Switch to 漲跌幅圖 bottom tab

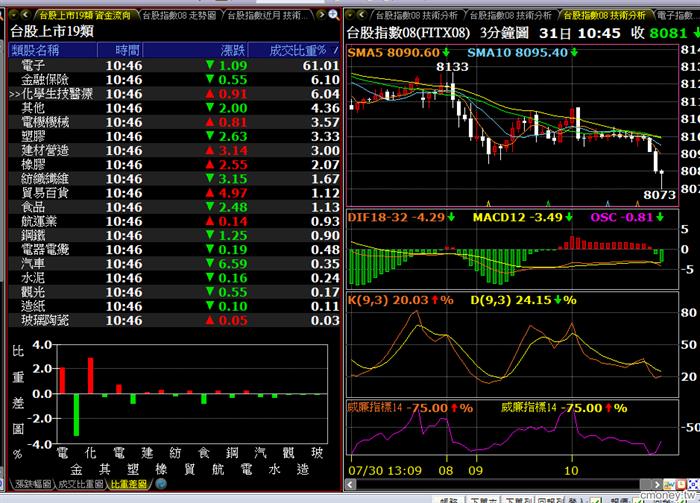pos(33,484)
